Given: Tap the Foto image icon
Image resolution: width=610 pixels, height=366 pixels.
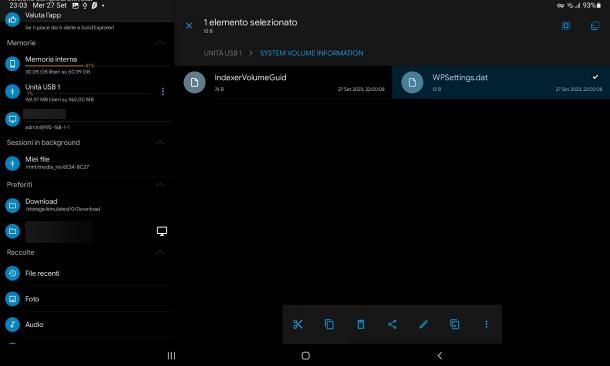Looking at the screenshot, I should click(x=12, y=299).
